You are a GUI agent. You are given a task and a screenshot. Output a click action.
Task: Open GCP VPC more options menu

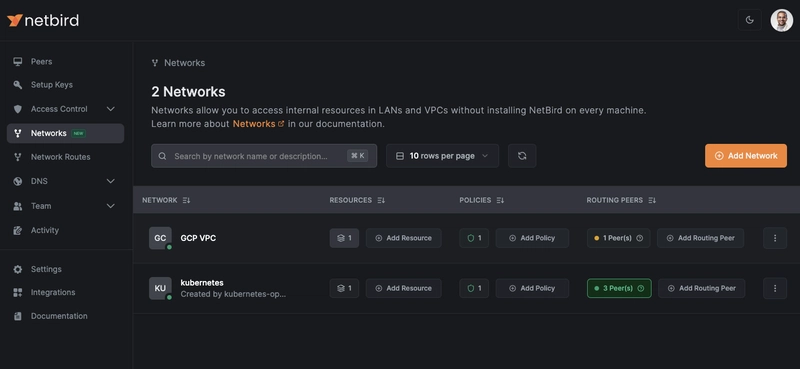[775, 238]
